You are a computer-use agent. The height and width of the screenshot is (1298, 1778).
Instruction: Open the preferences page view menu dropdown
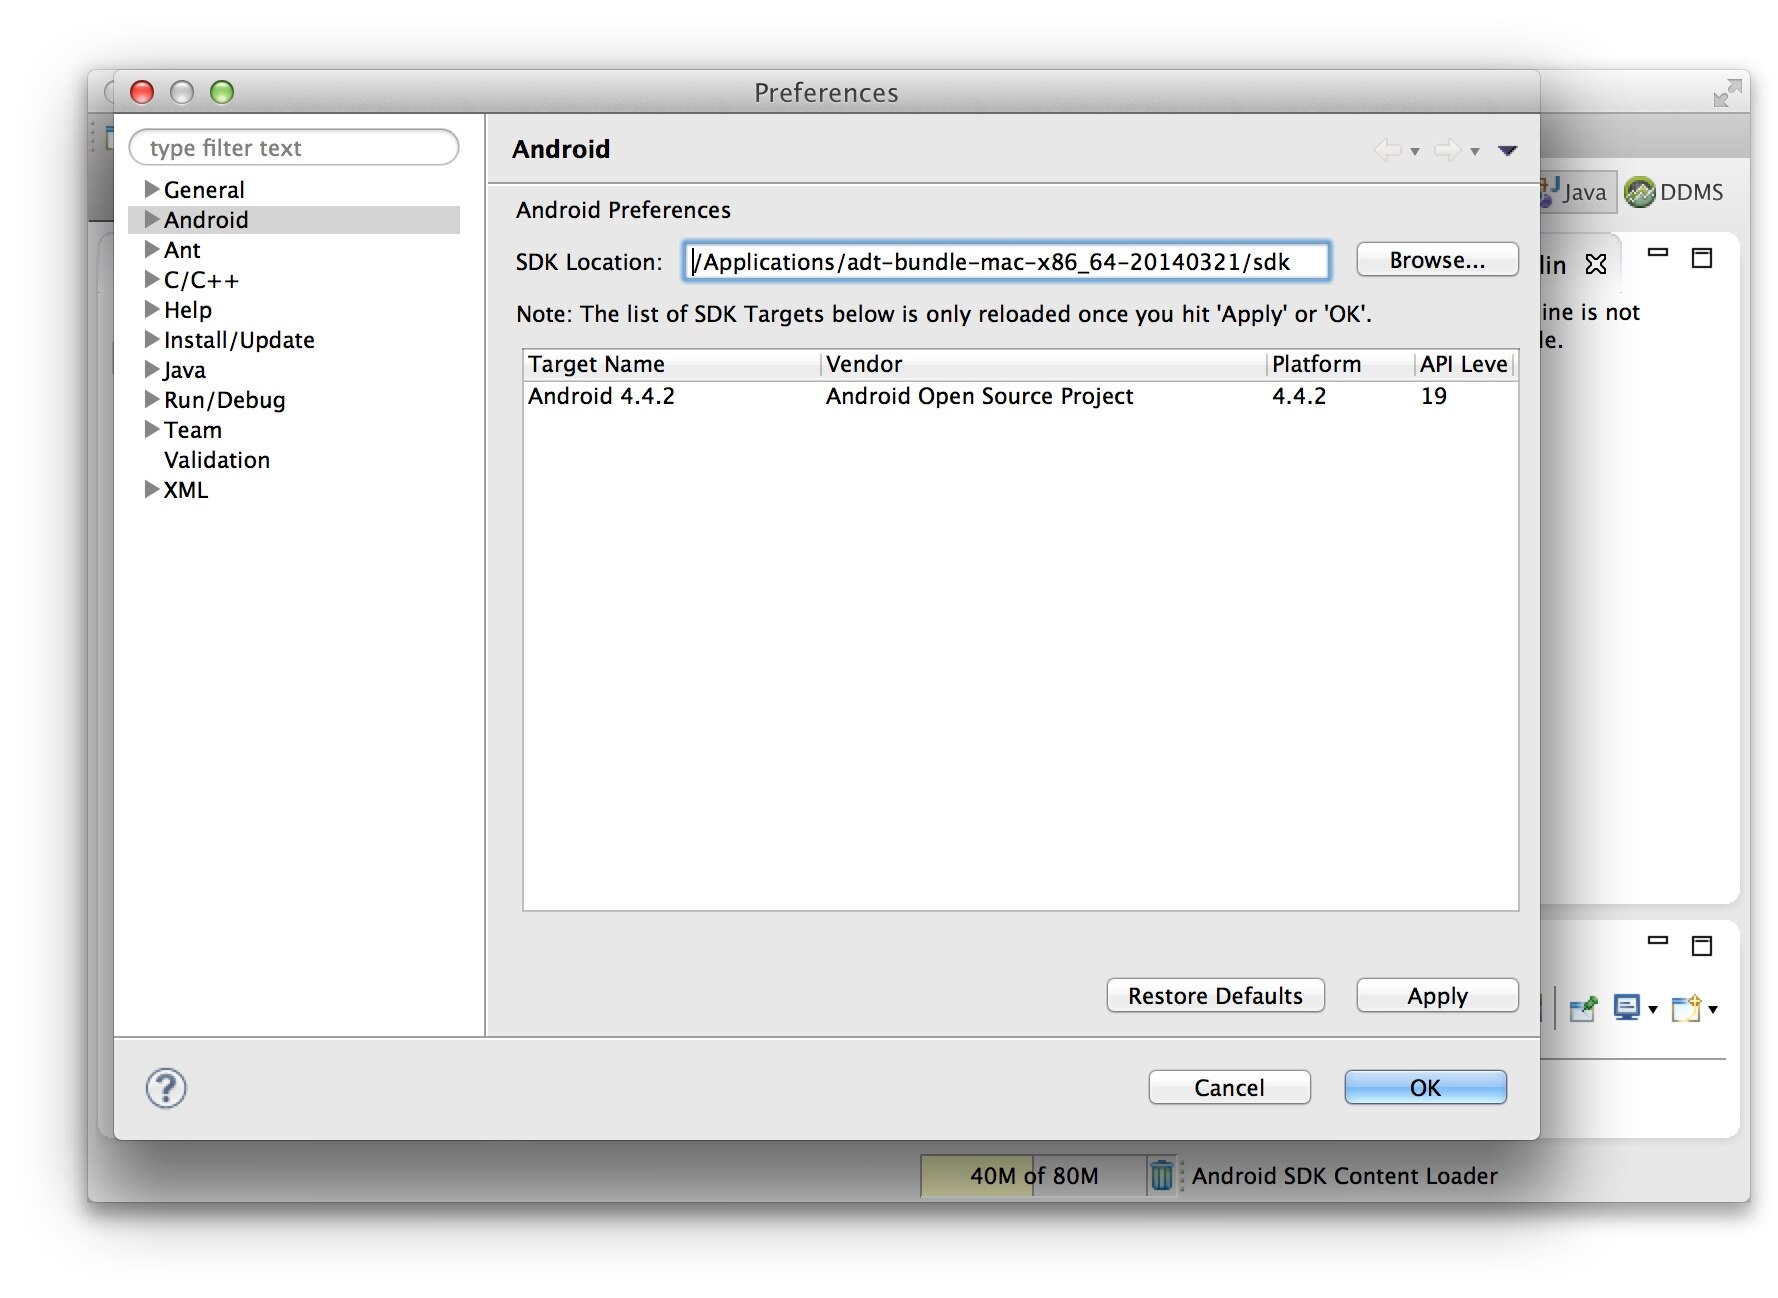[1507, 151]
